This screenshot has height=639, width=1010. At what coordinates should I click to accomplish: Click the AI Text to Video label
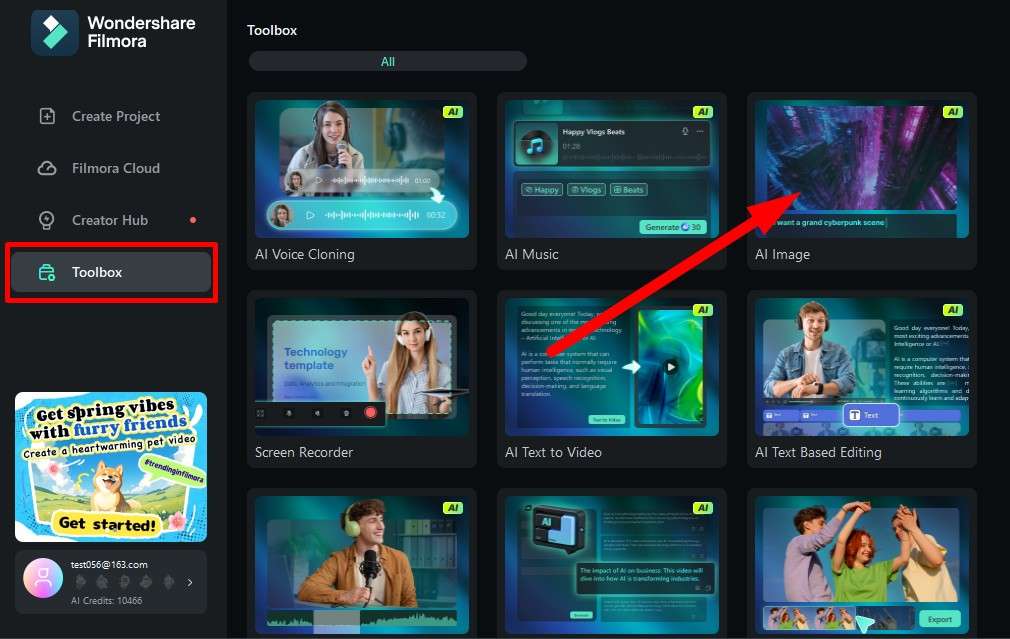pyautogui.click(x=553, y=452)
